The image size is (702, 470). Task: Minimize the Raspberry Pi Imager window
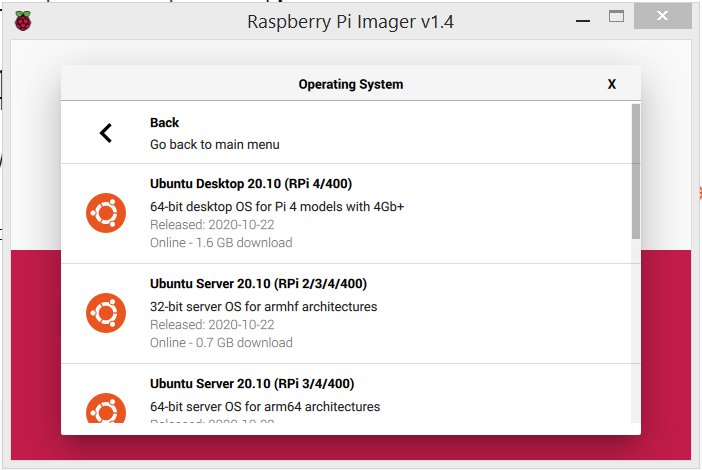[x=582, y=21]
